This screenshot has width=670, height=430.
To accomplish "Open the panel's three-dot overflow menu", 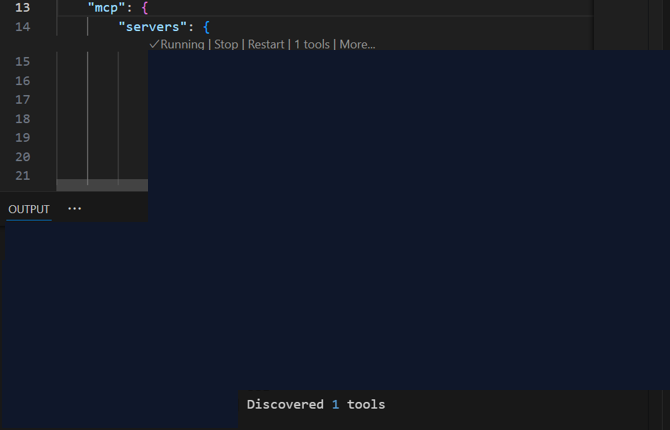I will click(74, 209).
